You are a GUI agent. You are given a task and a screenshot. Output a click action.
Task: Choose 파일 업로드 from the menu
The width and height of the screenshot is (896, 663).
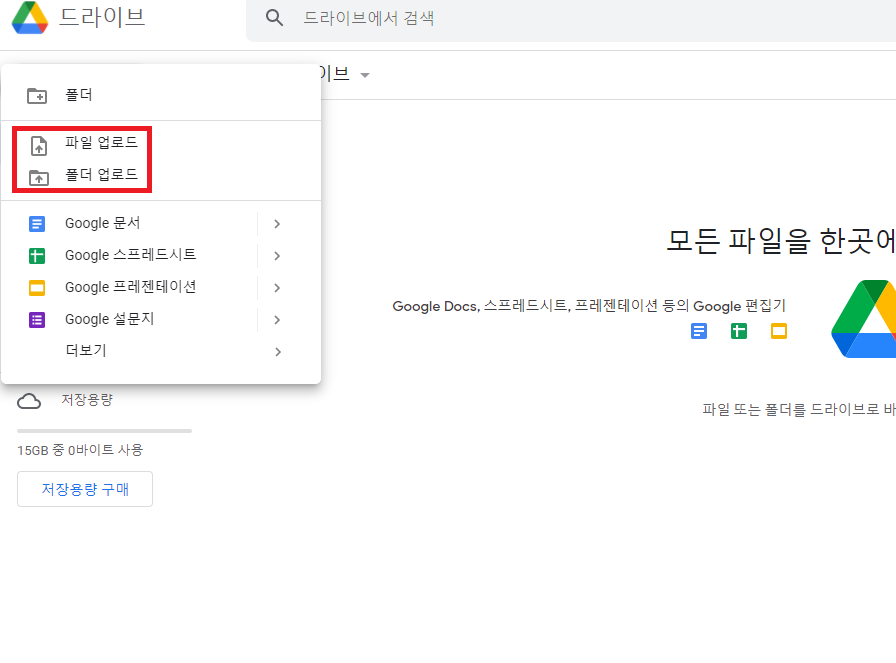coord(101,142)
